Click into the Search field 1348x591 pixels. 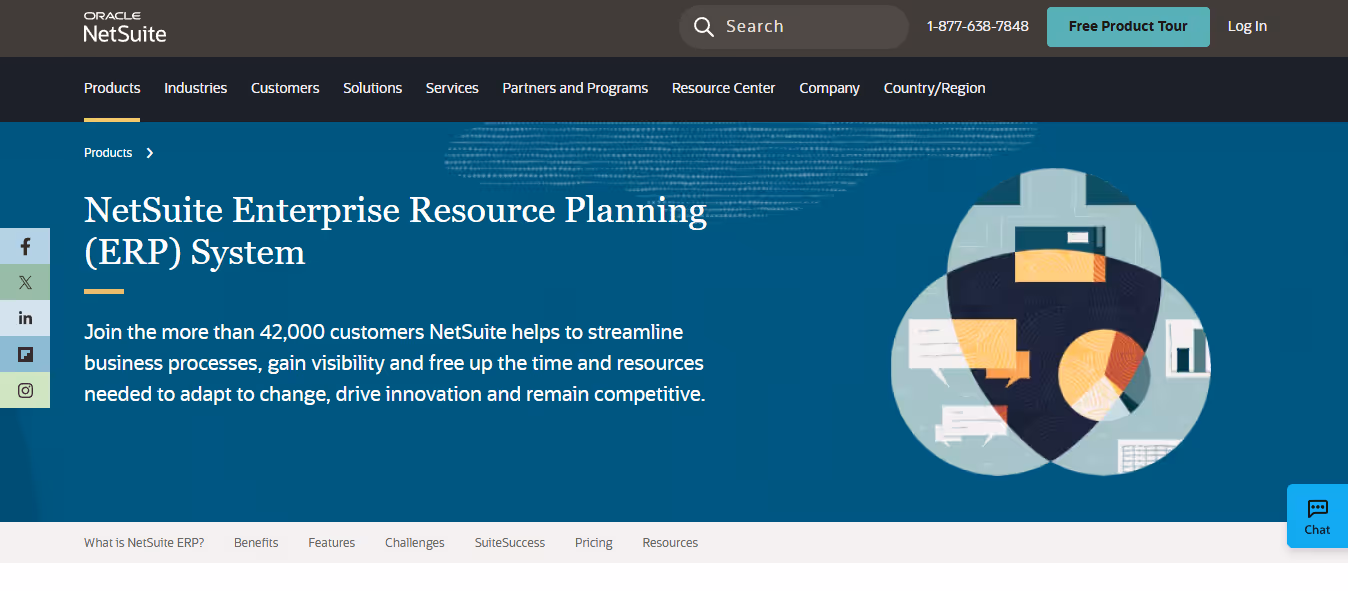coord(793,27)
